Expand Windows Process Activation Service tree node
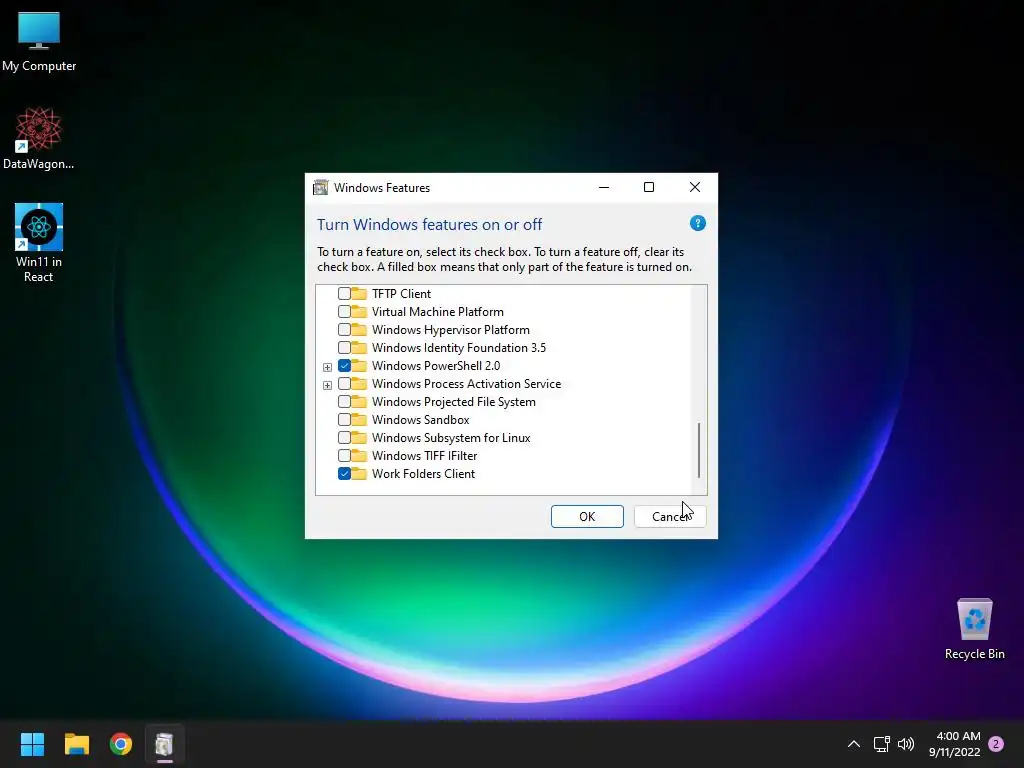The width and height of the screenshot is (1024, 768). coord(327,385)
